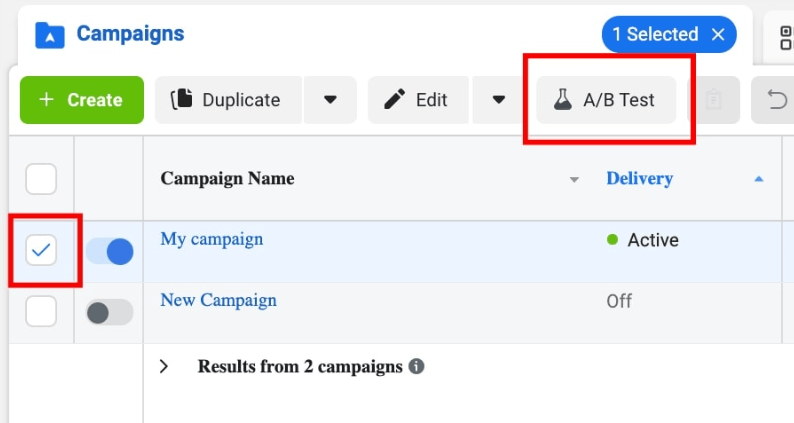
Task: Click the Campaigns folder icon
Action: [50, 35]
